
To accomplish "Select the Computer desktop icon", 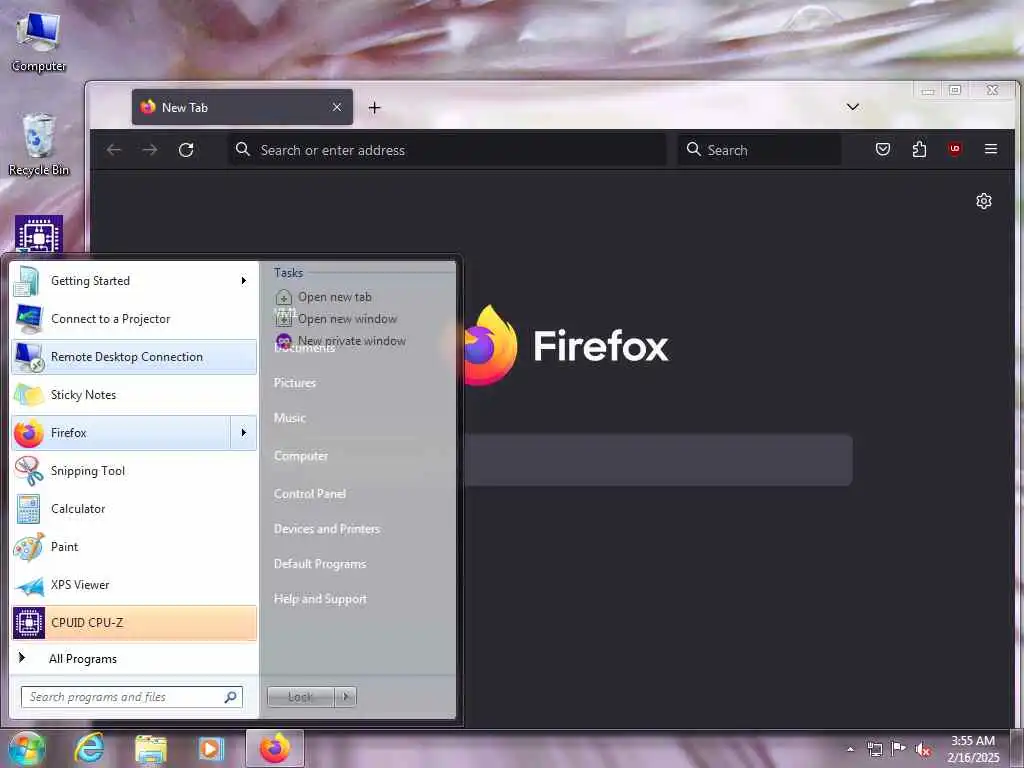I will (x=39, y=41).
